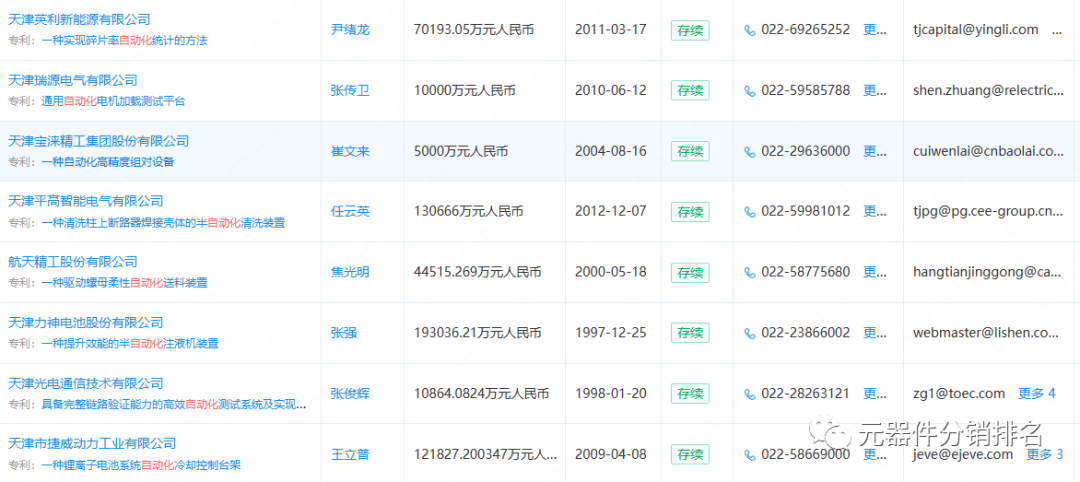Open legal representative 张传卫
1080x482 pixels.
click(x=351, y=90)
